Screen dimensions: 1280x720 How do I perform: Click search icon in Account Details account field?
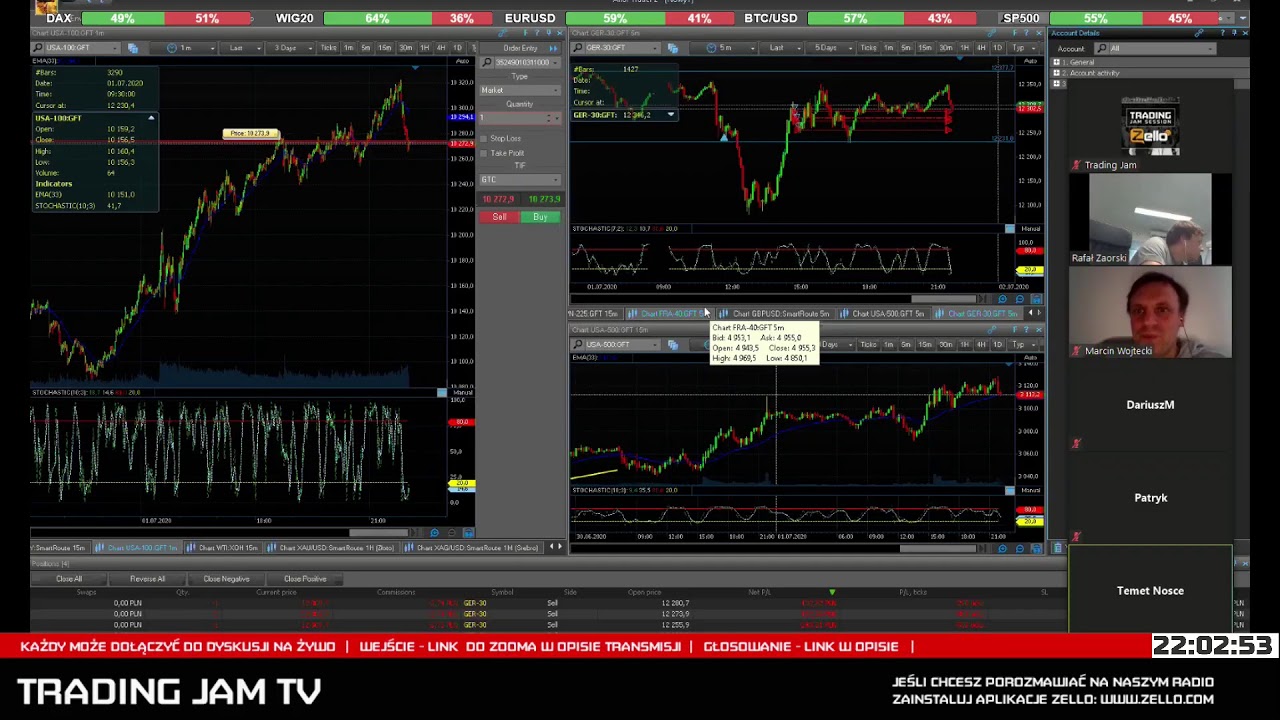[1101, 48]
